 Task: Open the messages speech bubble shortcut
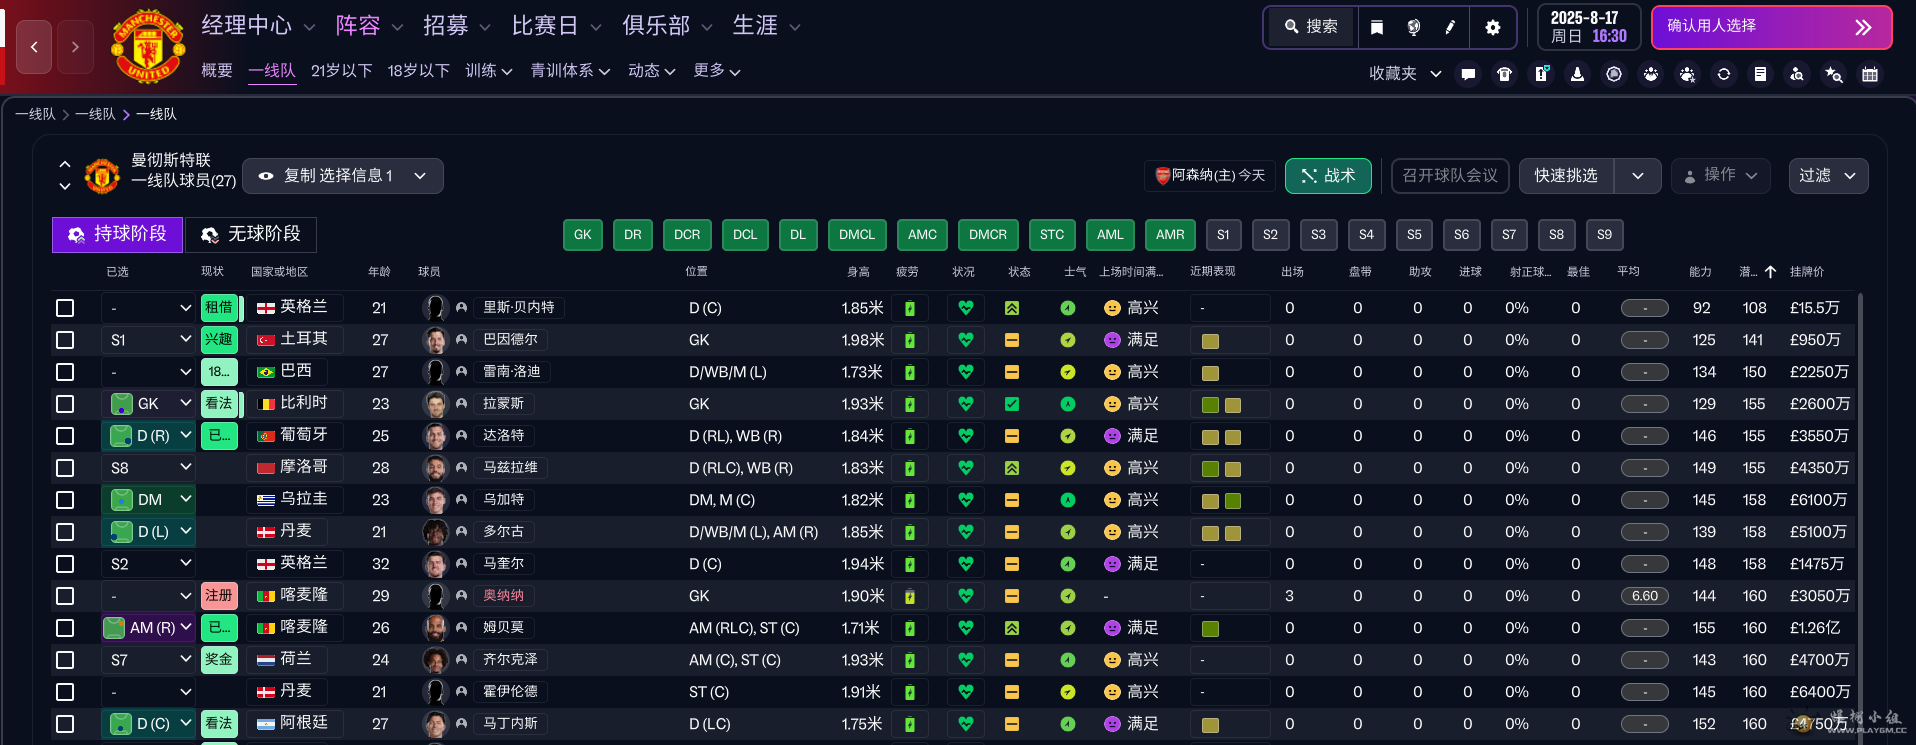[1468, 74]
